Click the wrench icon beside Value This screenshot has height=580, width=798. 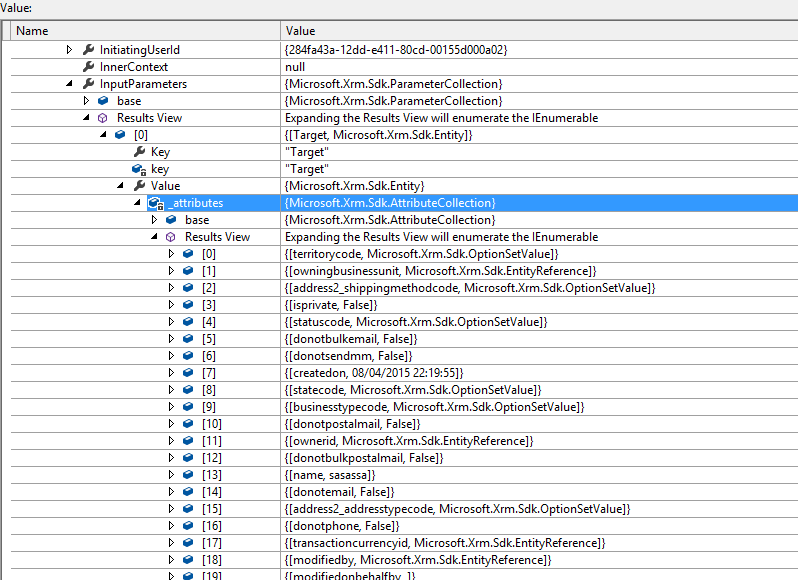(x=139, y=186)
